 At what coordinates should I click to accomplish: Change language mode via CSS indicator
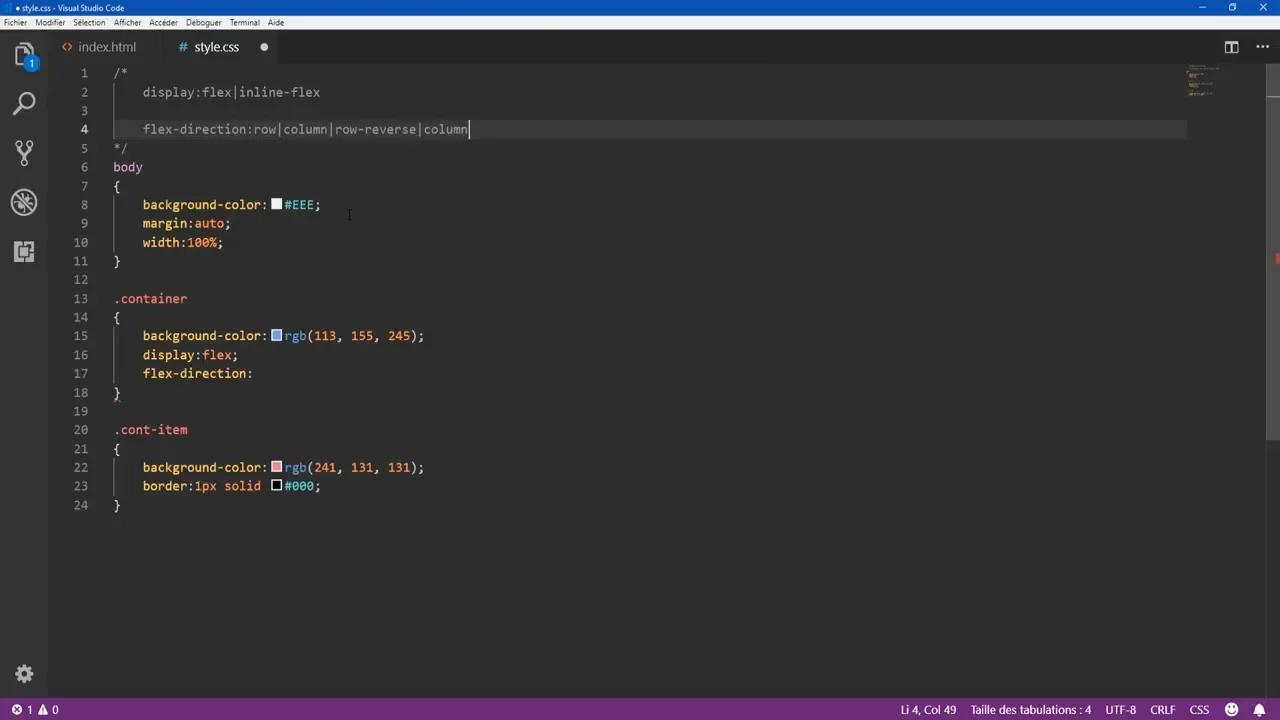pos(1198,710)
